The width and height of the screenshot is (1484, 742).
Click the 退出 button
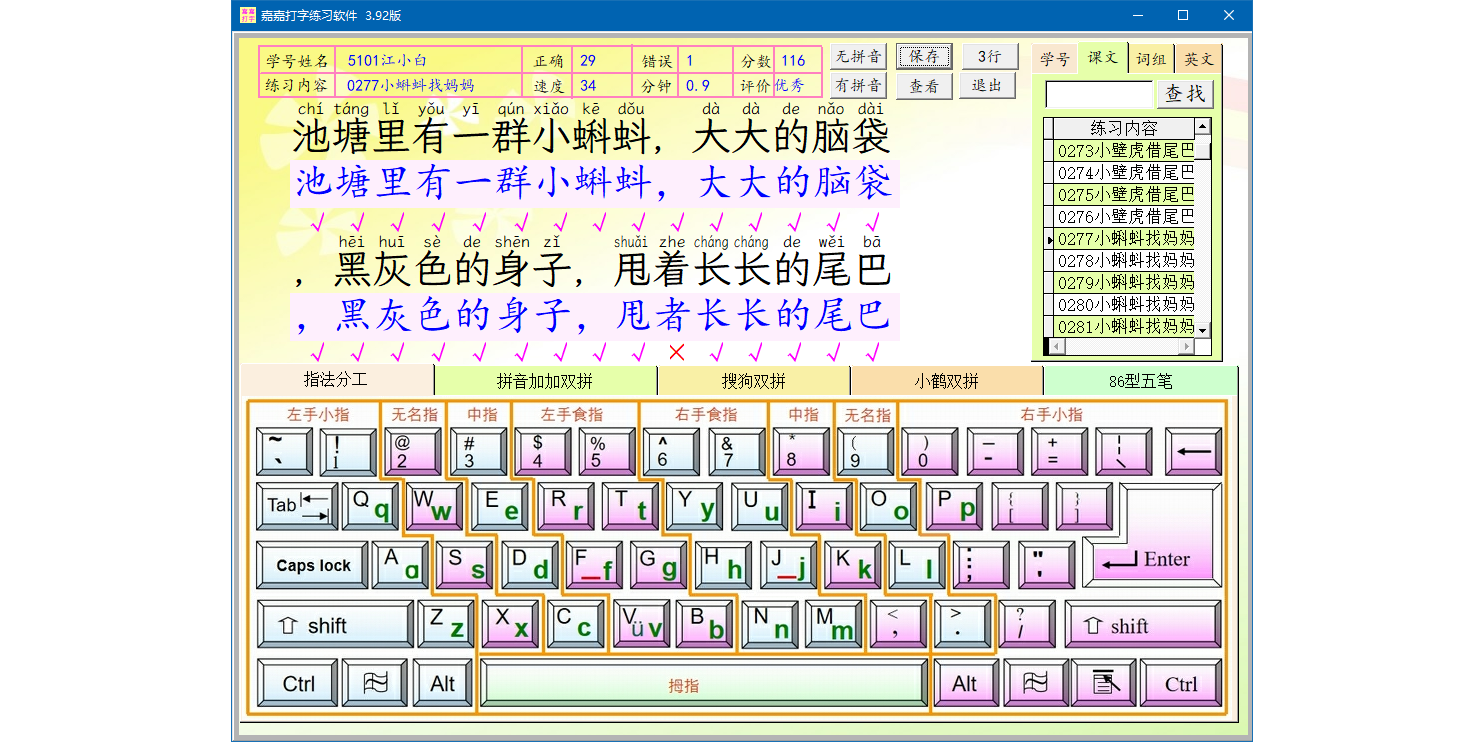(987, 86)
